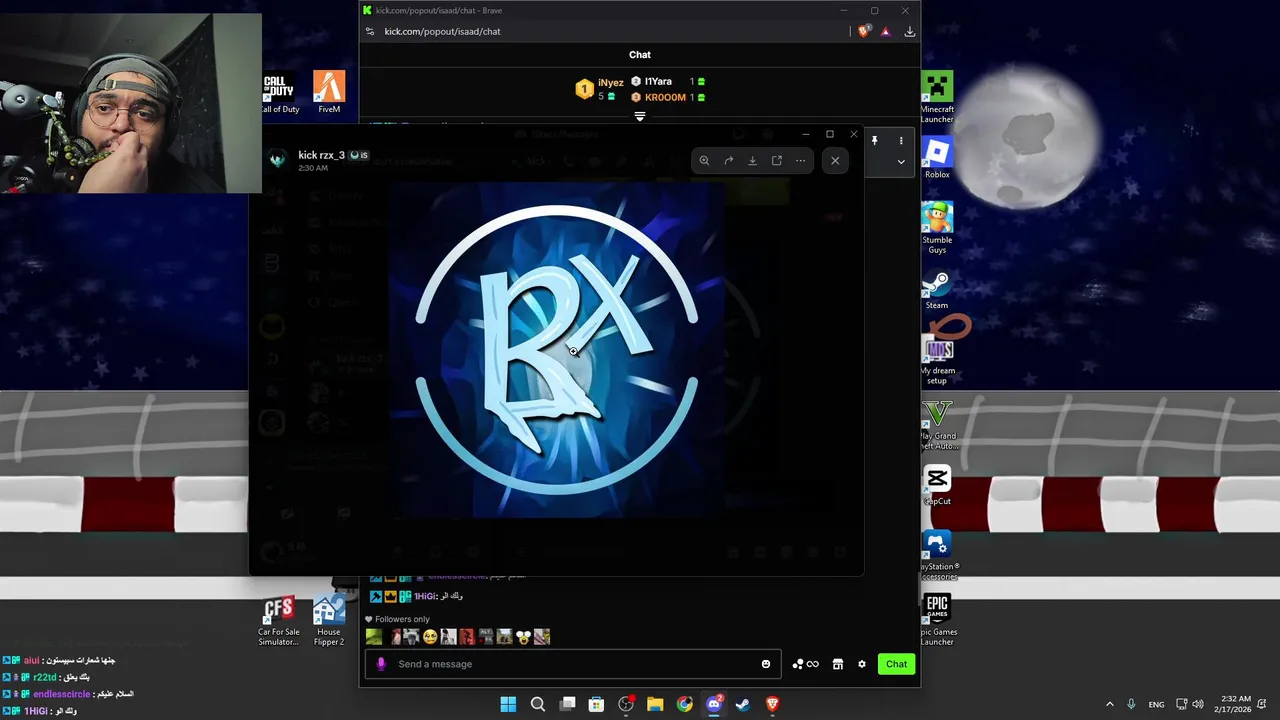Open Steam from the taskbar
This screenshot has height=720, width=1280.
coord(743,704)
